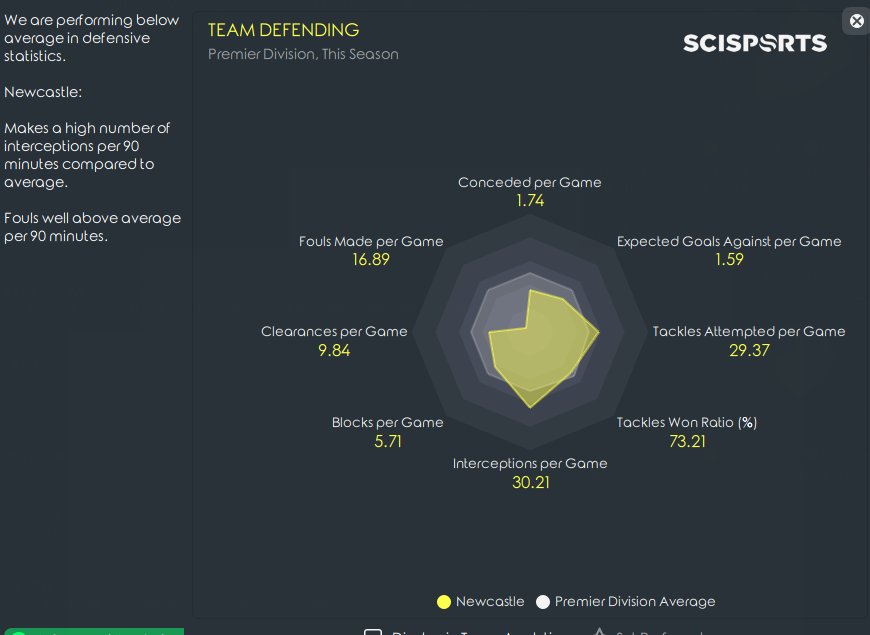Click the Premier Division, This Season subtitle
The width and height of the screenshot is (870, 635).
click(x=303, y=54)
